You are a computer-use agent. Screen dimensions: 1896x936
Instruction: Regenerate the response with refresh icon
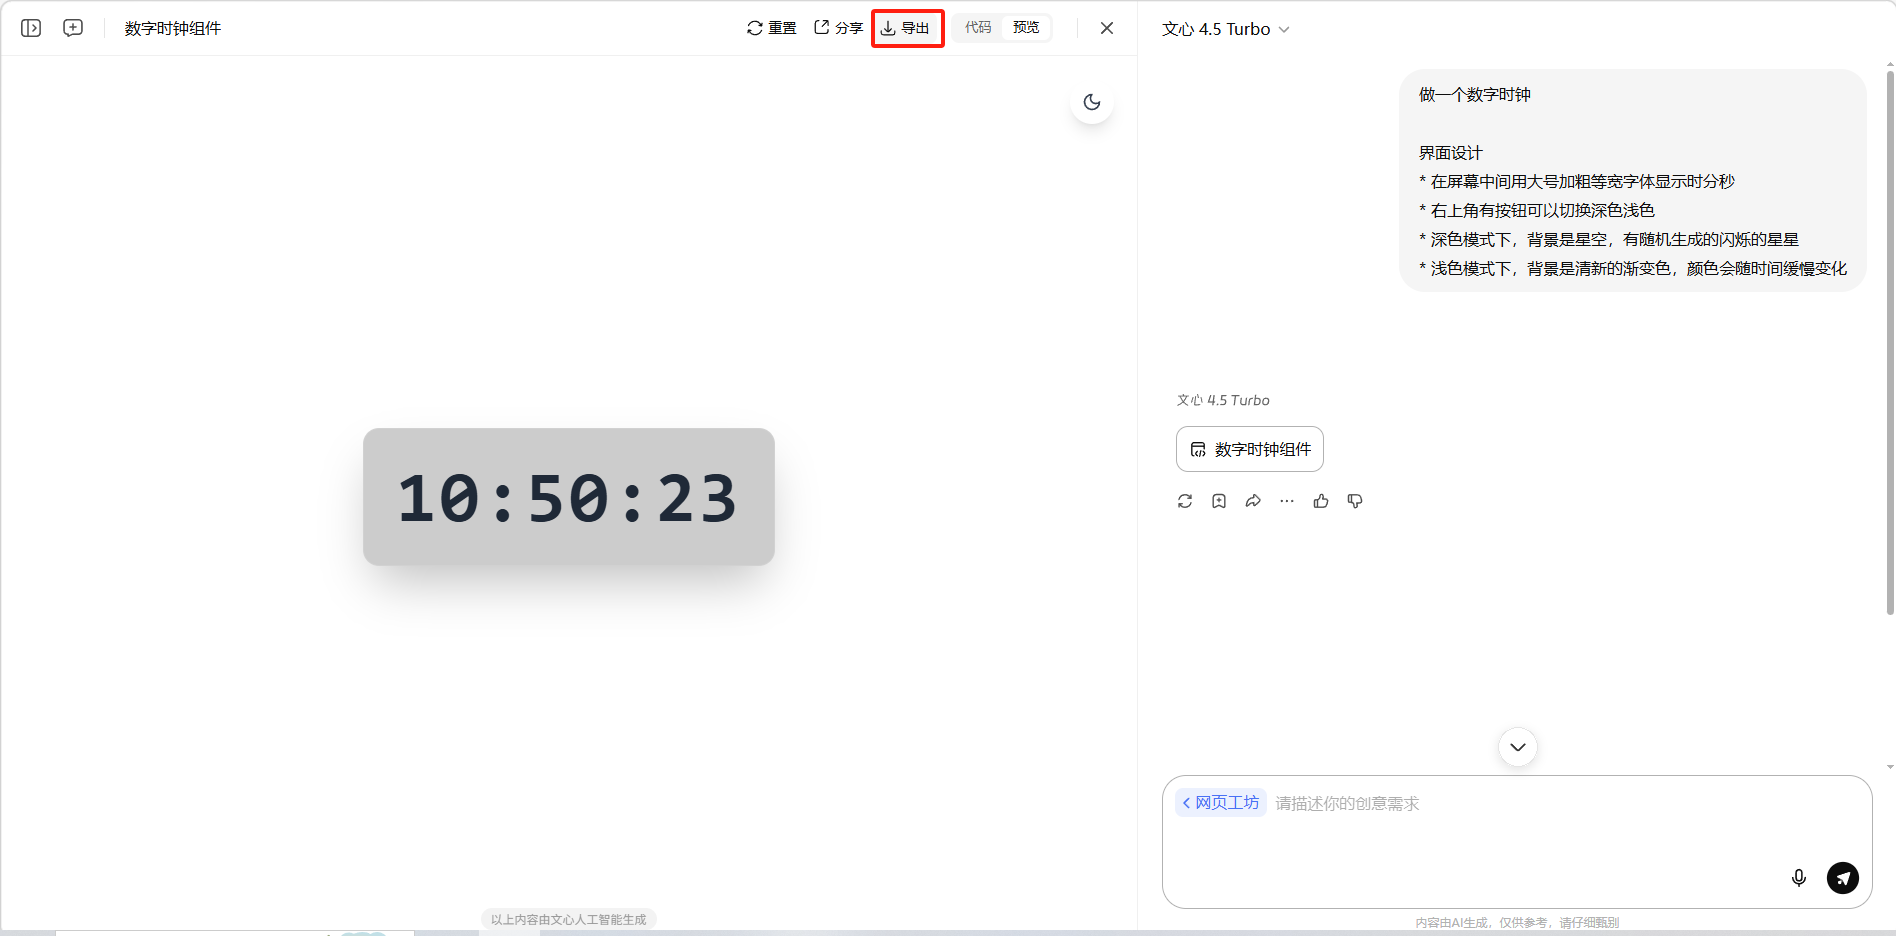[x=1185, y=501]
